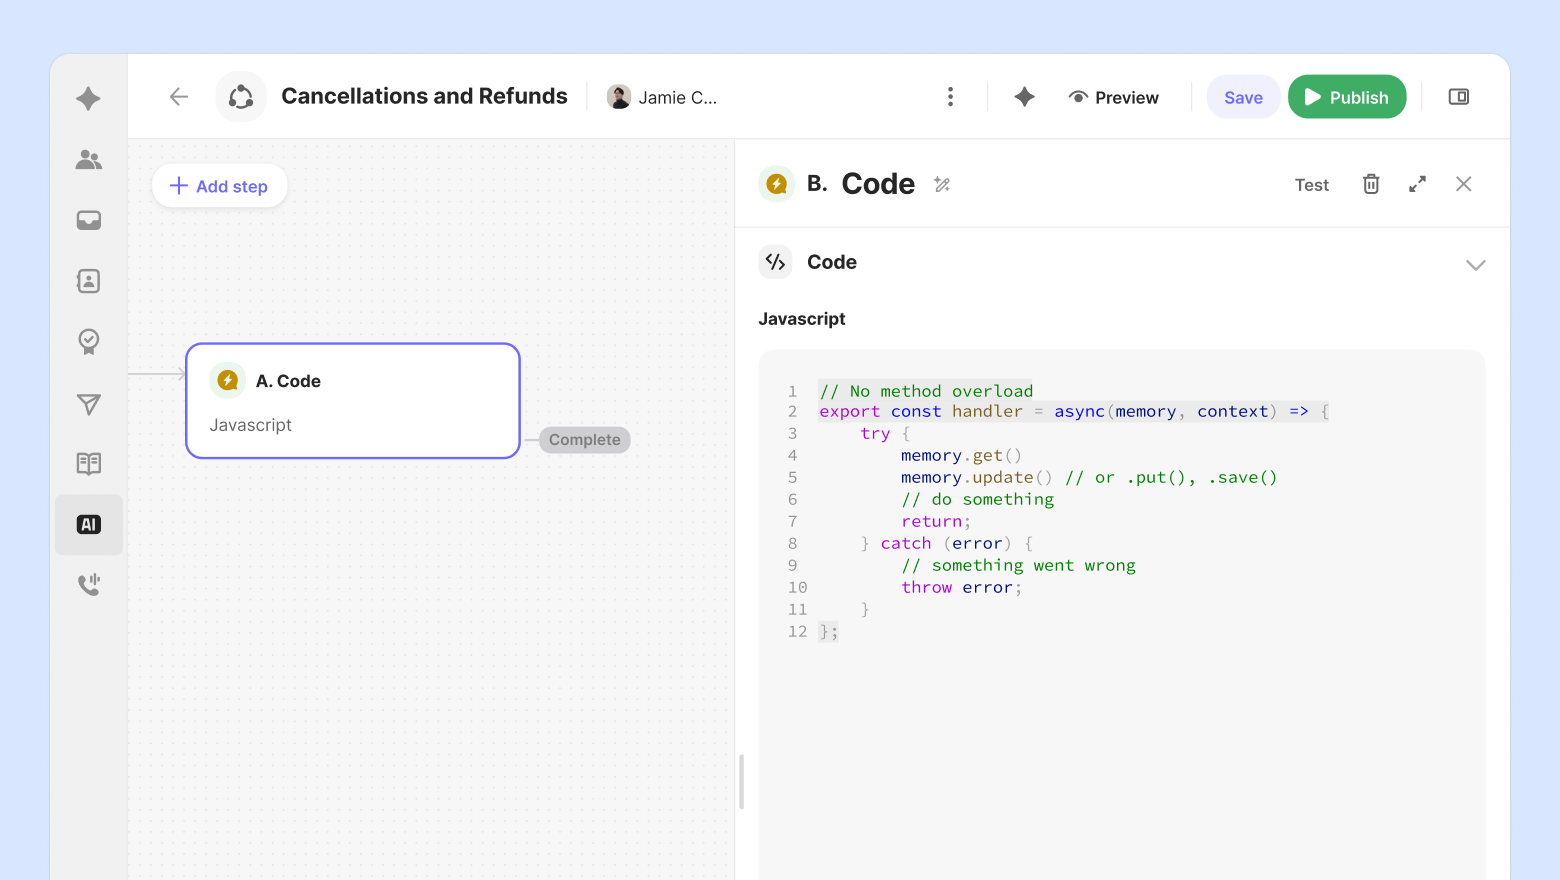Image resolution: width=1560 pixels, height=880 pixels.
Task: Open the three-dot more options menu
Action: 950,97
